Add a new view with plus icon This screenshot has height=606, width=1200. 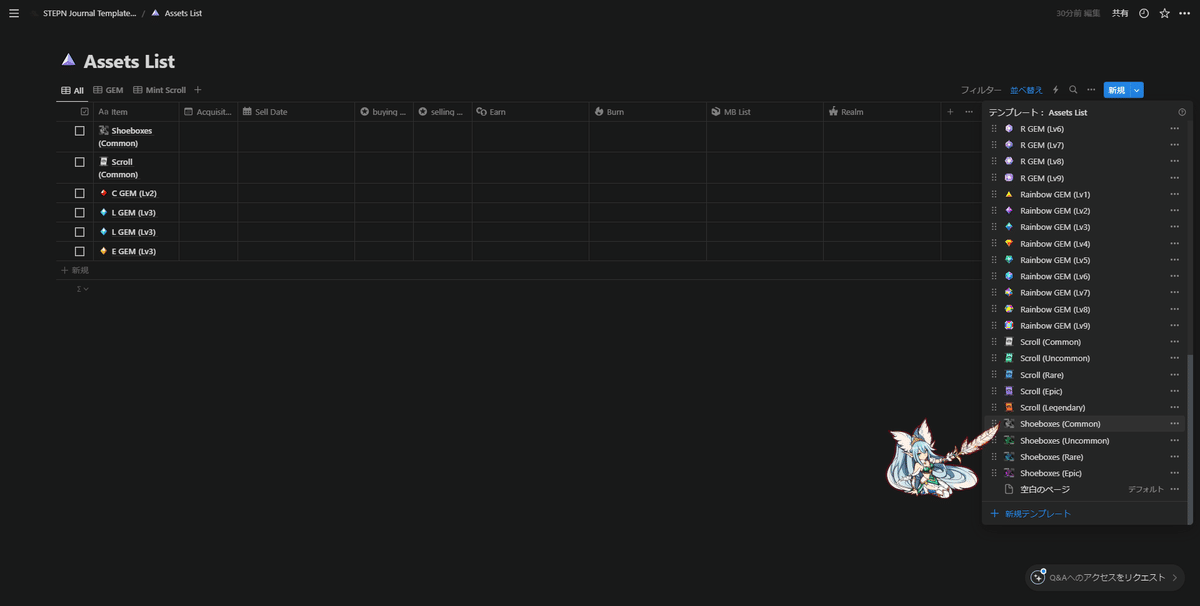(x=198, y=90)
